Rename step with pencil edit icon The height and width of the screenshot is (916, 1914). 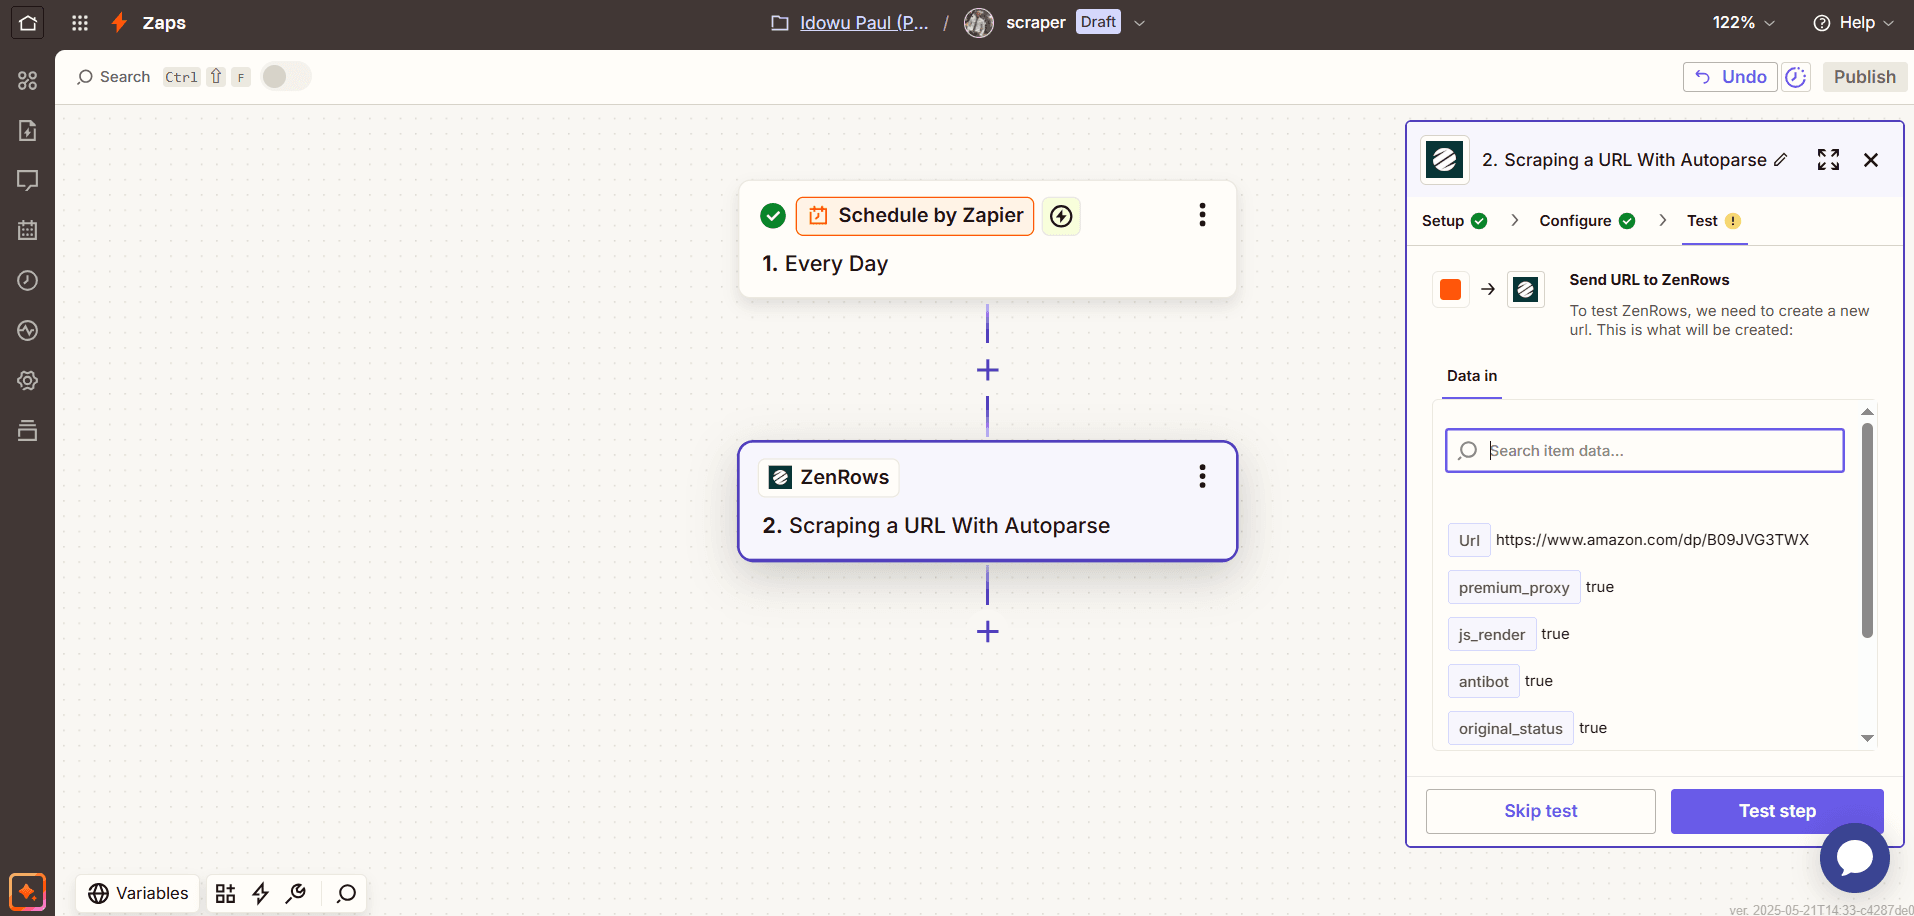[1780, 160]
